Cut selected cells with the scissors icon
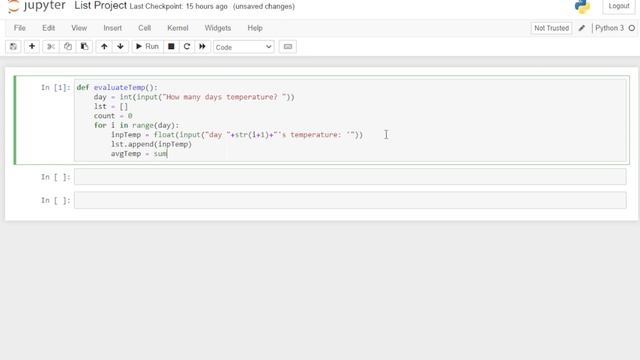 coord(51,47)
